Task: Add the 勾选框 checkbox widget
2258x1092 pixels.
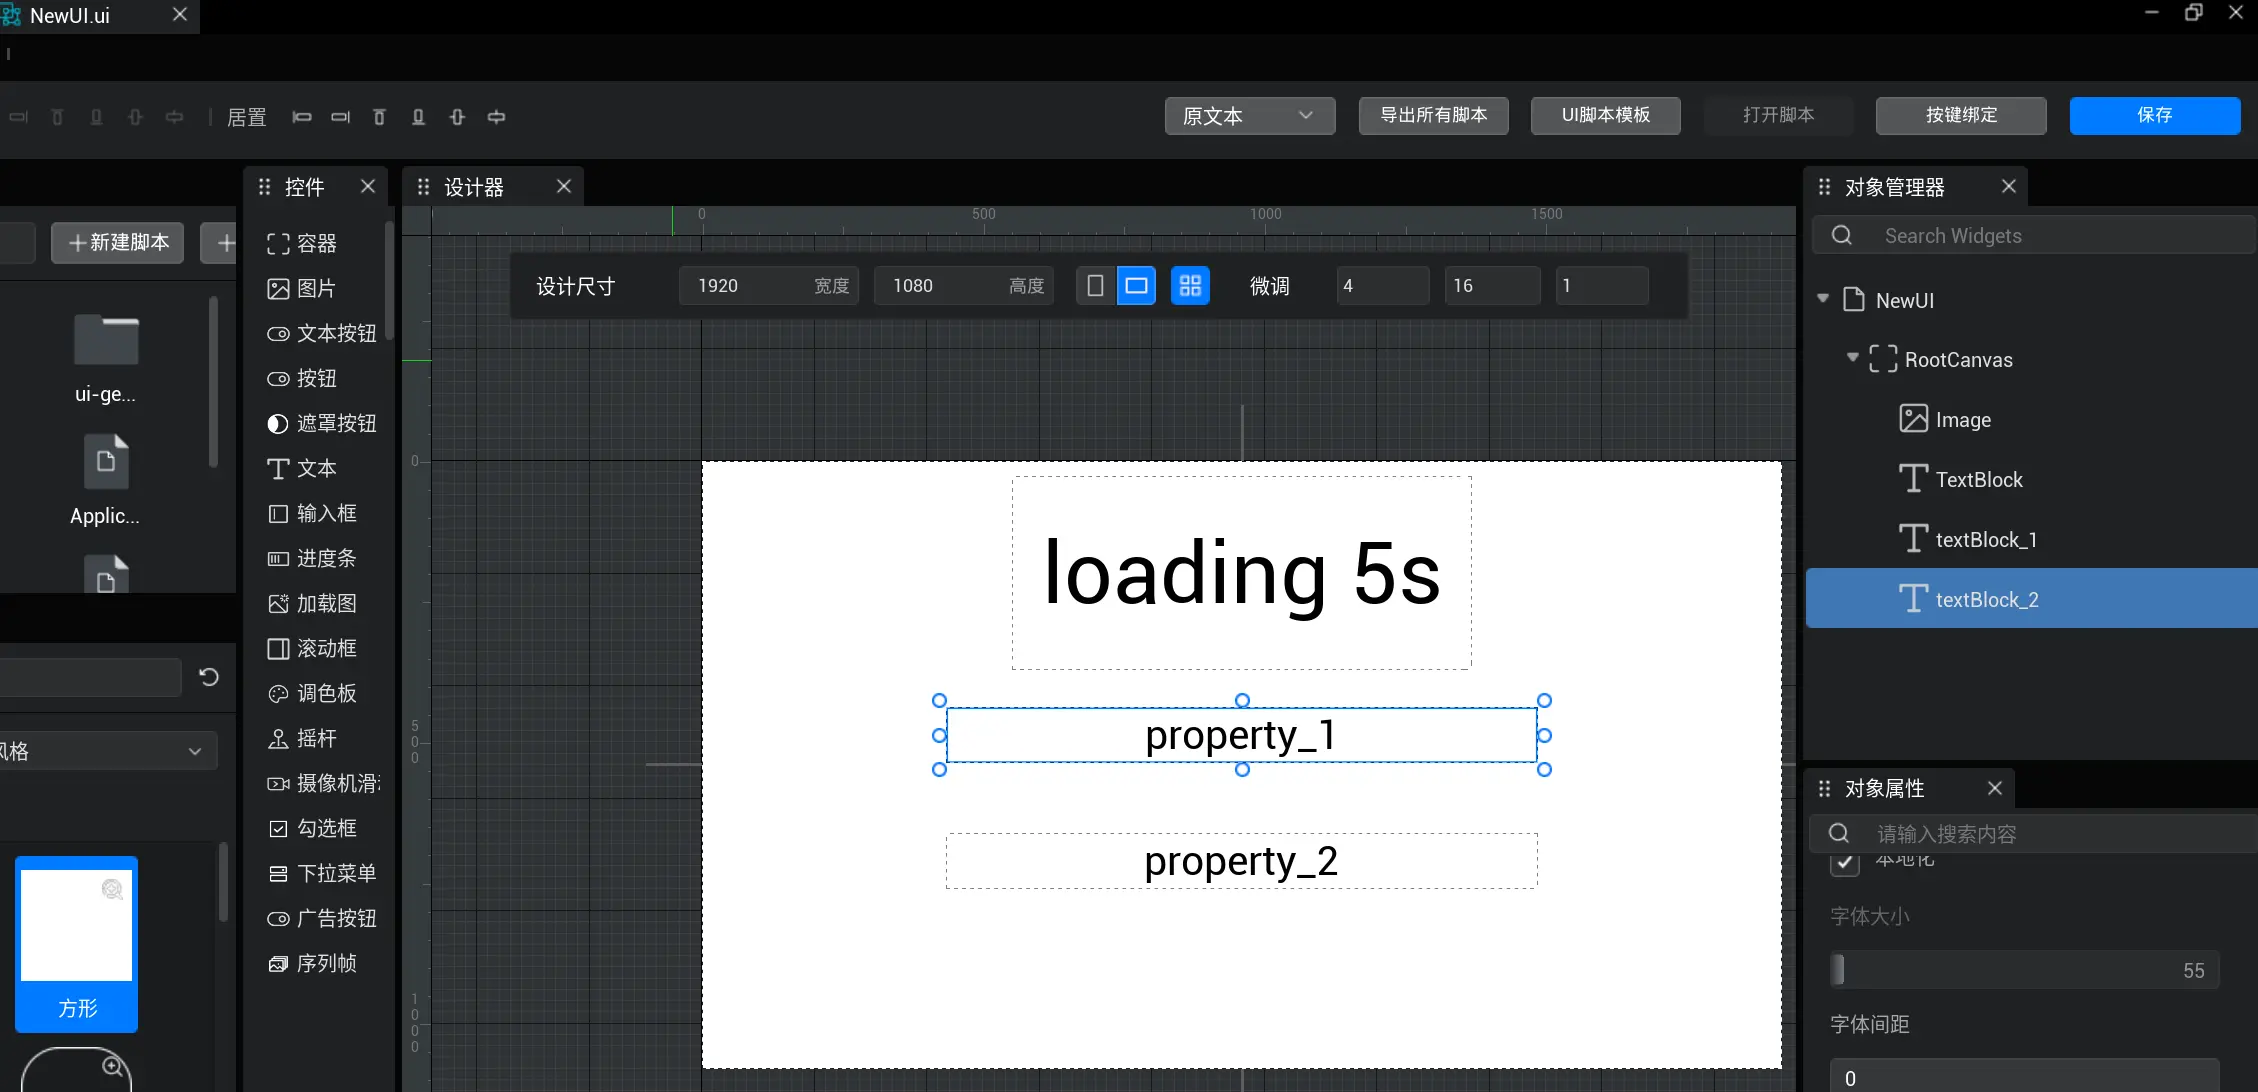Action: point(312,829)
